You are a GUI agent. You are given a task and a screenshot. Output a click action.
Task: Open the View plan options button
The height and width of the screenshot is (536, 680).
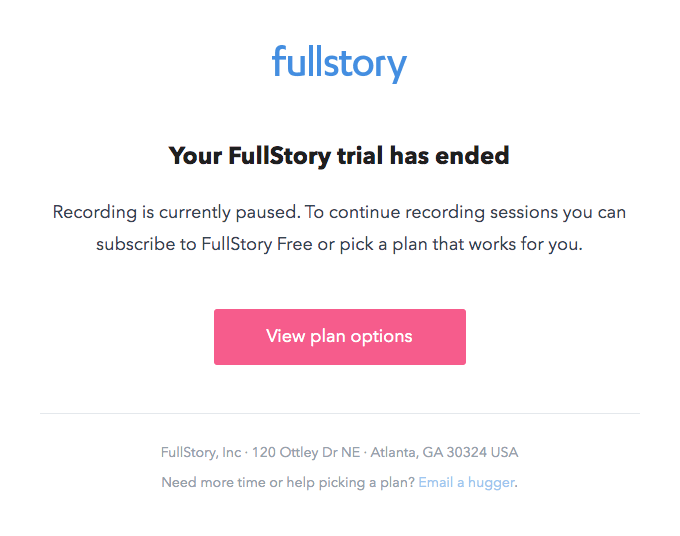339,336
